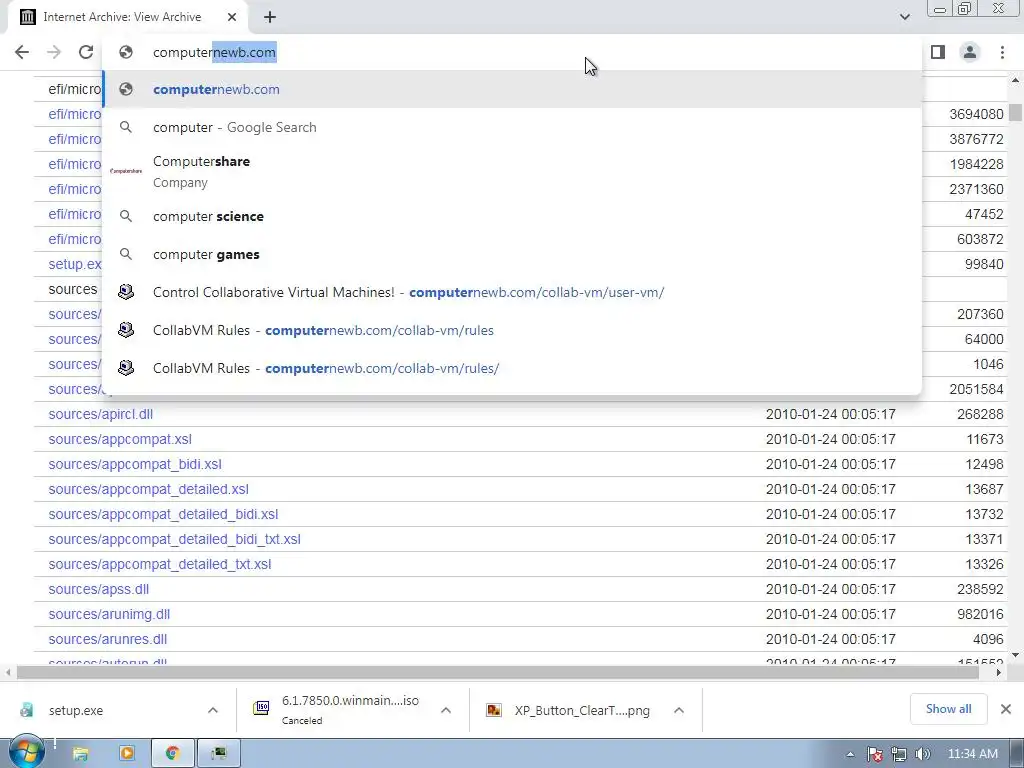Image resolution: width=1024 pixels, height=768 pixels.
Task: Click the network tray icon
Action: coord(899,754)
